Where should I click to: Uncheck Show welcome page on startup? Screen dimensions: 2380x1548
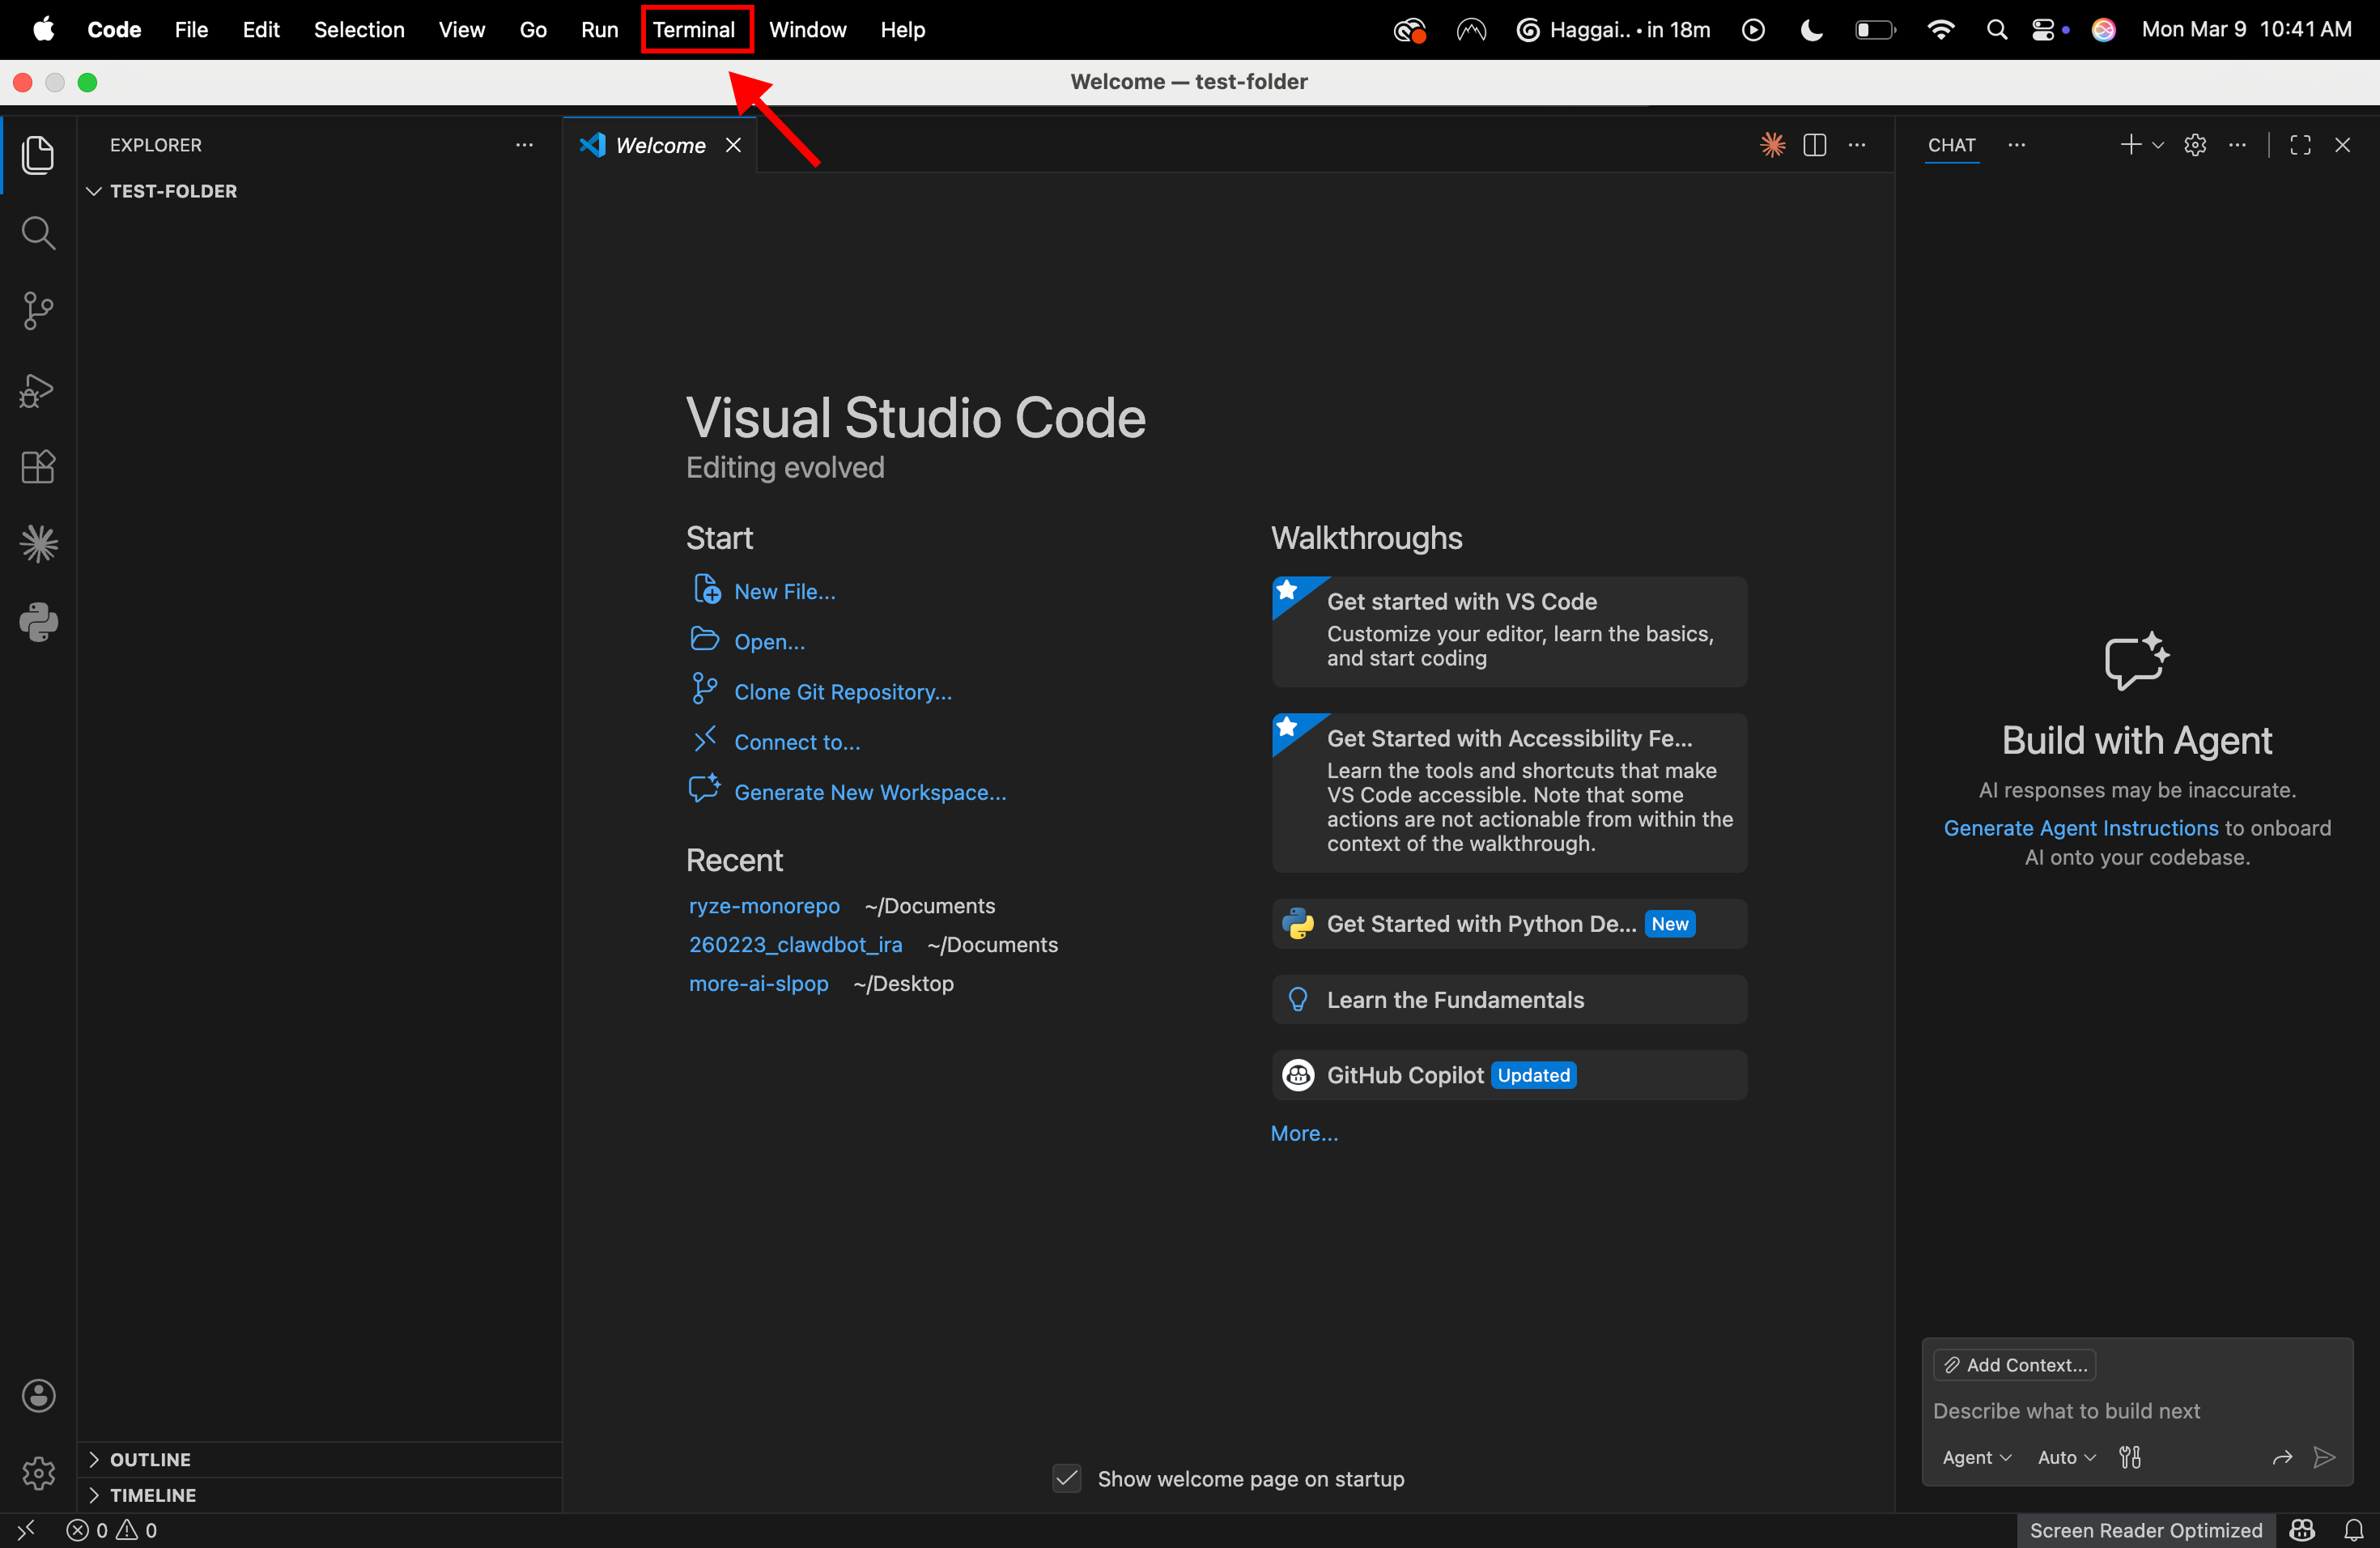pyautogui.click(x=1066, y=1478)
